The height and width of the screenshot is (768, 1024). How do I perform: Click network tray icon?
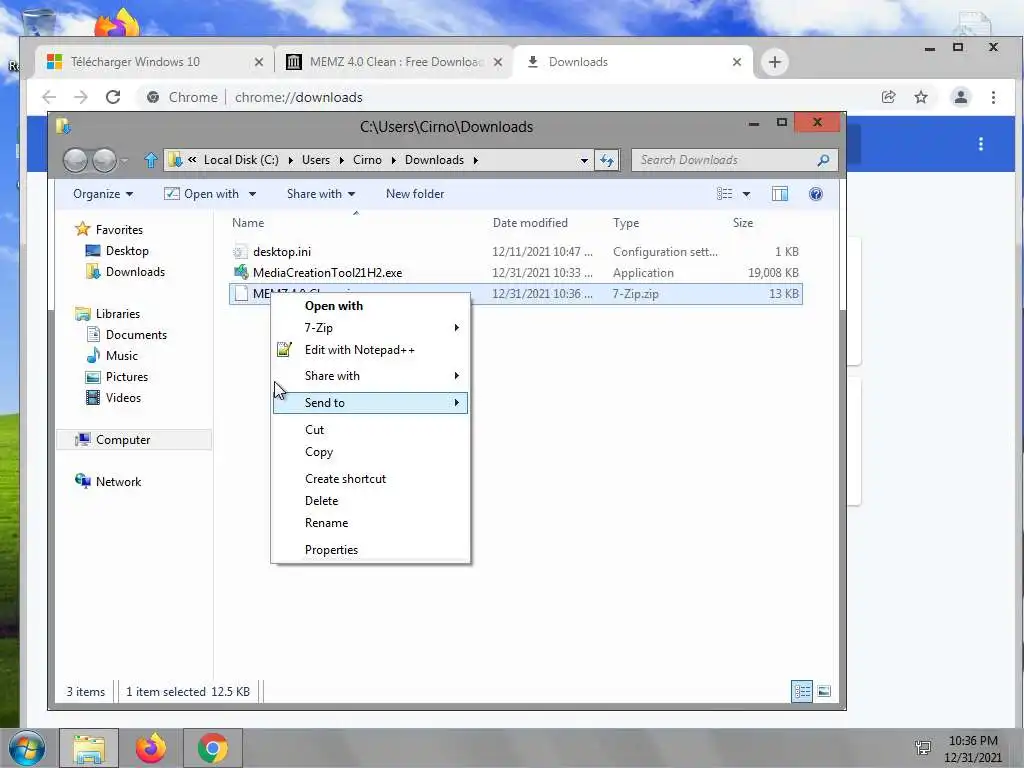pos(923,748)
